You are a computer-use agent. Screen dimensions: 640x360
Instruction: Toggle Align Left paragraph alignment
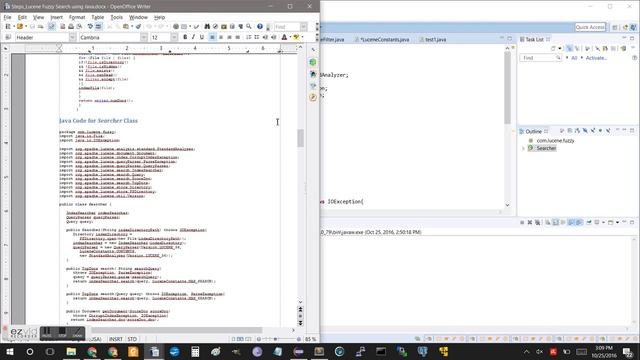tap(212, 37)
